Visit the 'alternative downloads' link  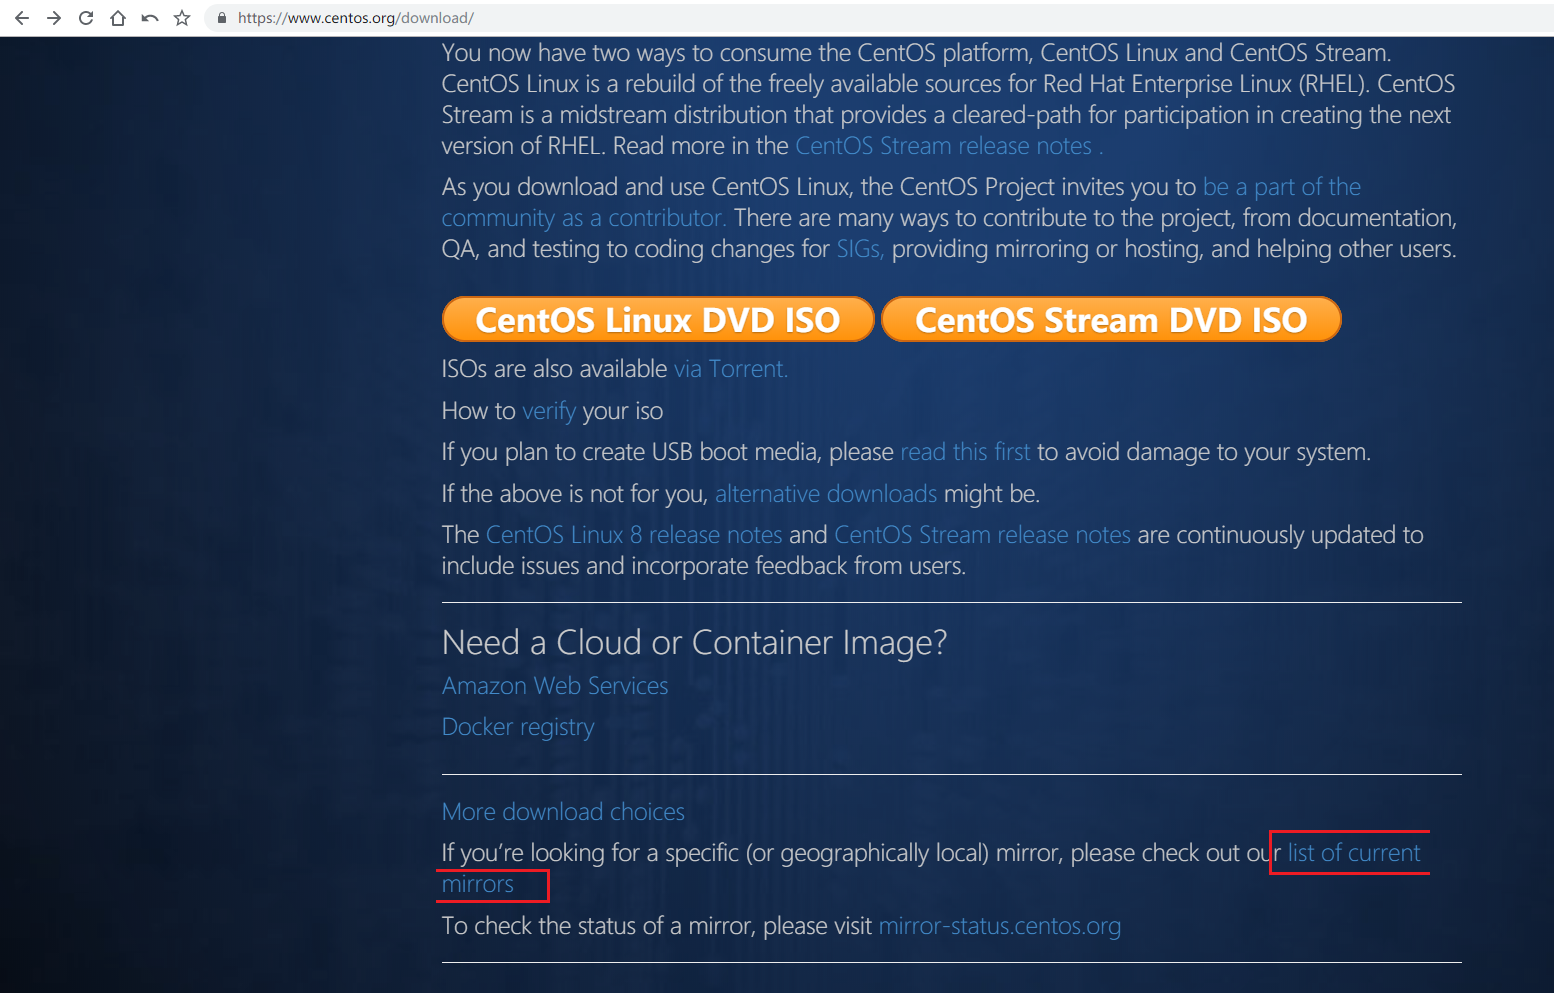(826, 494)
